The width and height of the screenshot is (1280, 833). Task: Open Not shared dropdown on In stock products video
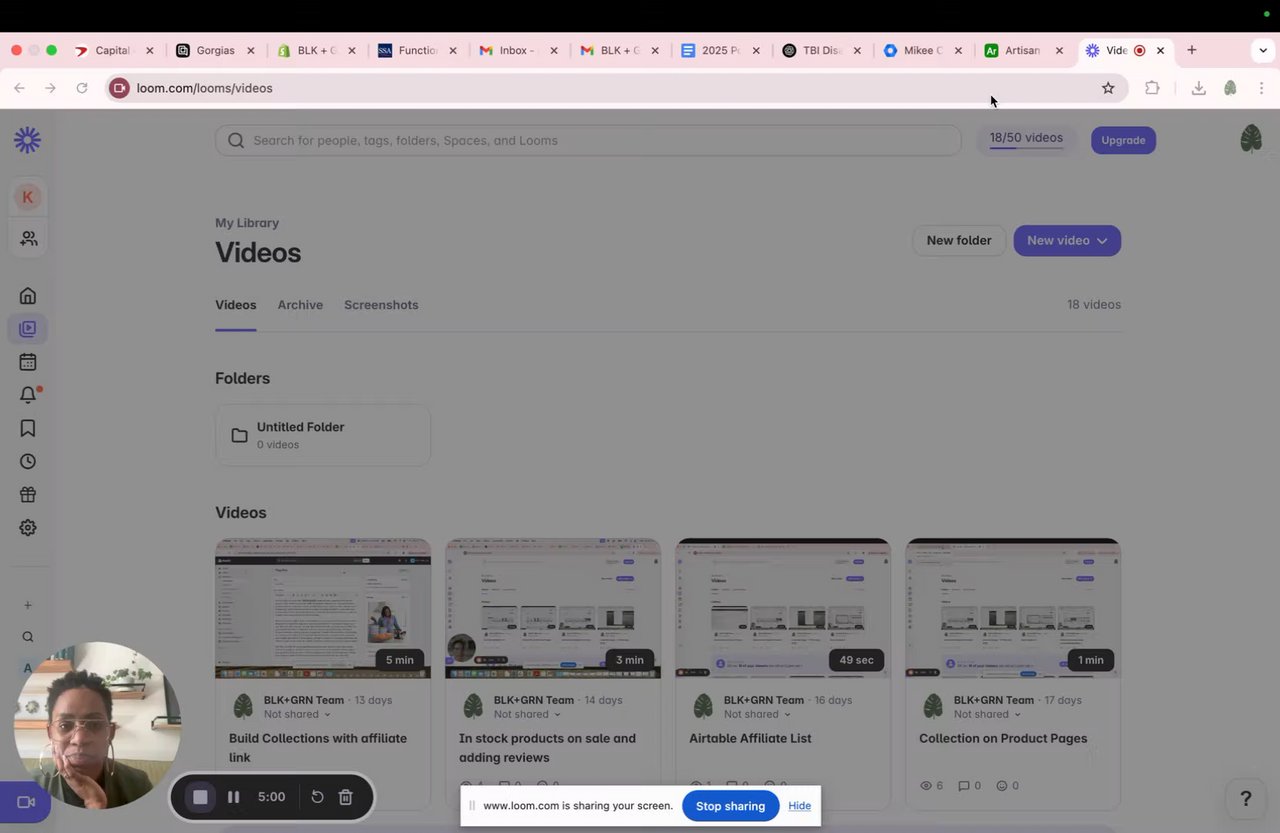[x=527, y=714]
